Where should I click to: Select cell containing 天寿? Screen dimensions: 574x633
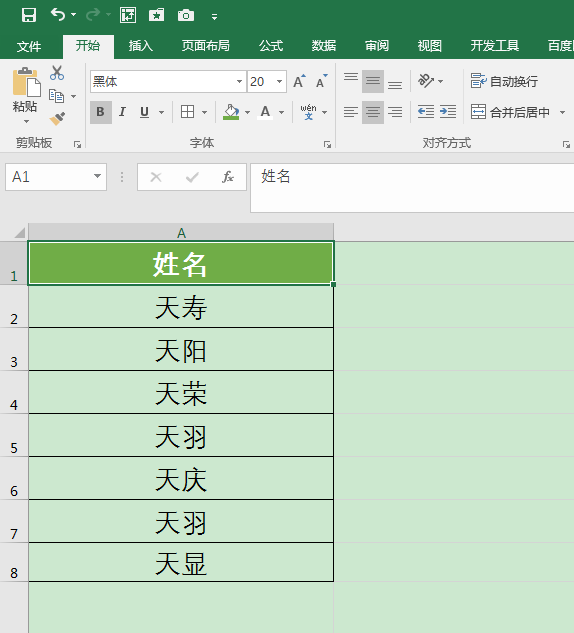181,306
